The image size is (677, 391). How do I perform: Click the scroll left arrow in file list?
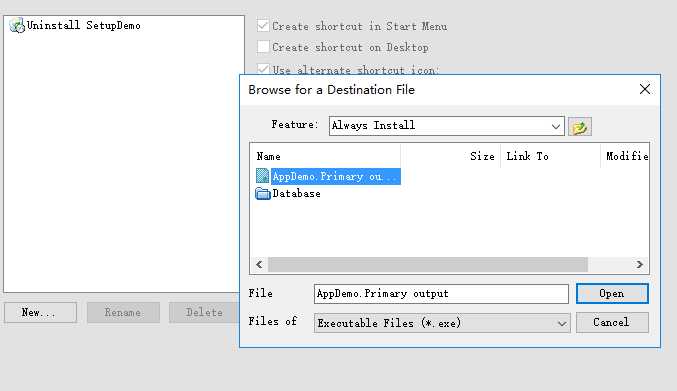point(259,264)
